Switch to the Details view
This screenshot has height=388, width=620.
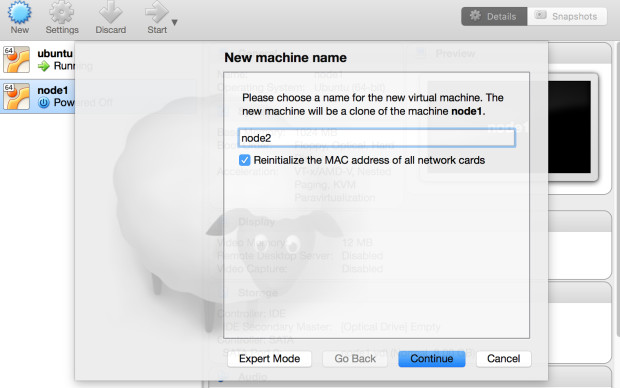(494, 17)
